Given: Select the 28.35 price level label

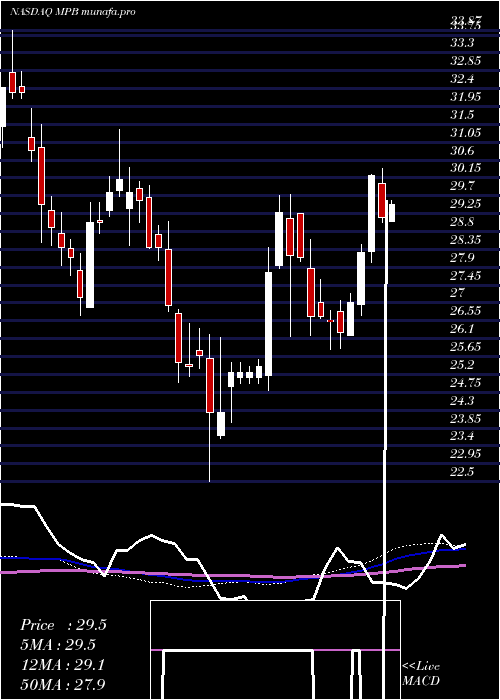Looking at the screenshot, I should 466,240.
